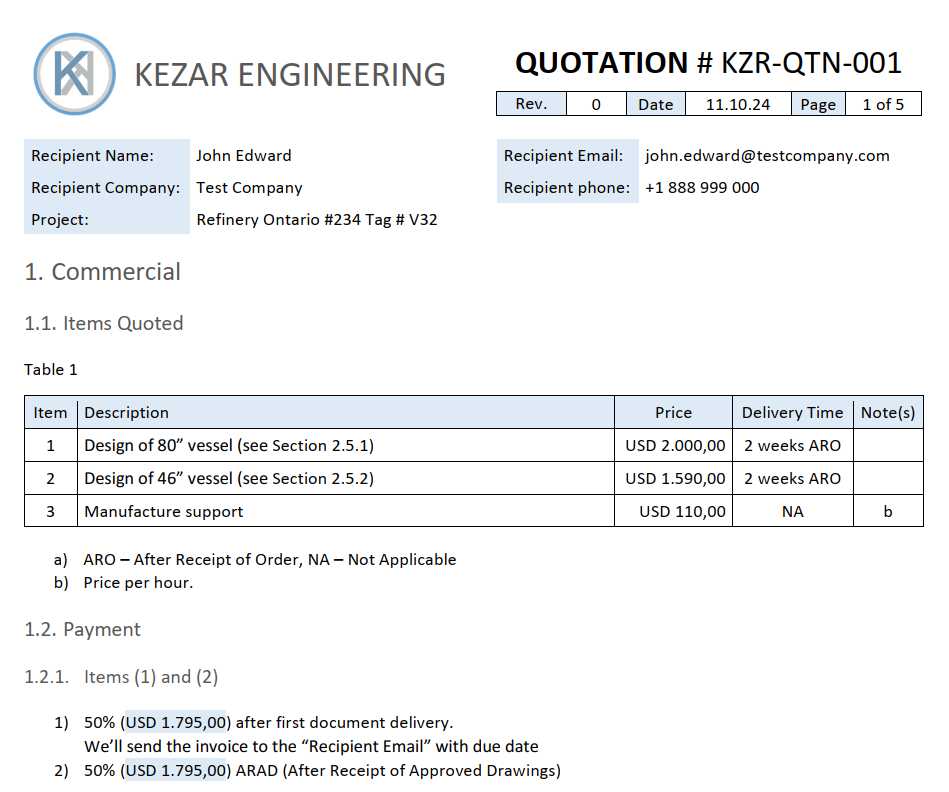This screenshot has width=949, height=792.
Task: Click the Page label cell
Action: tap(818, 104)
